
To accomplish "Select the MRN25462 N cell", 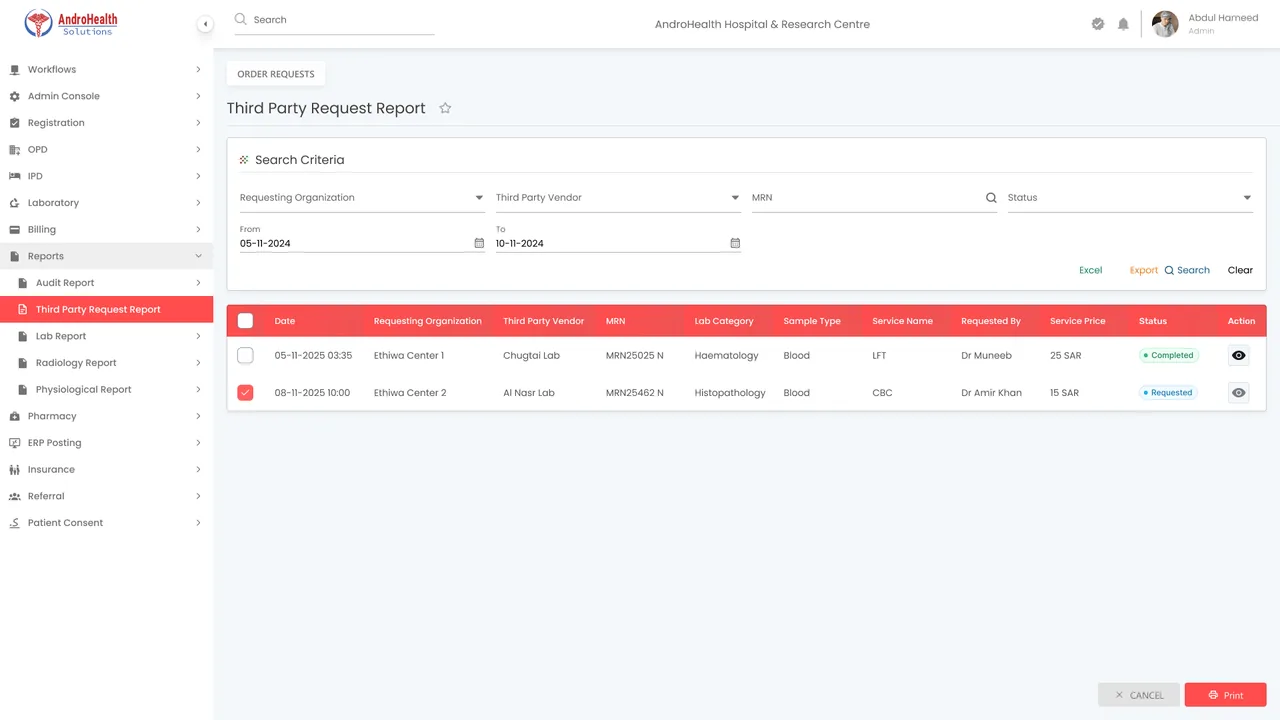I will [634, 393].
